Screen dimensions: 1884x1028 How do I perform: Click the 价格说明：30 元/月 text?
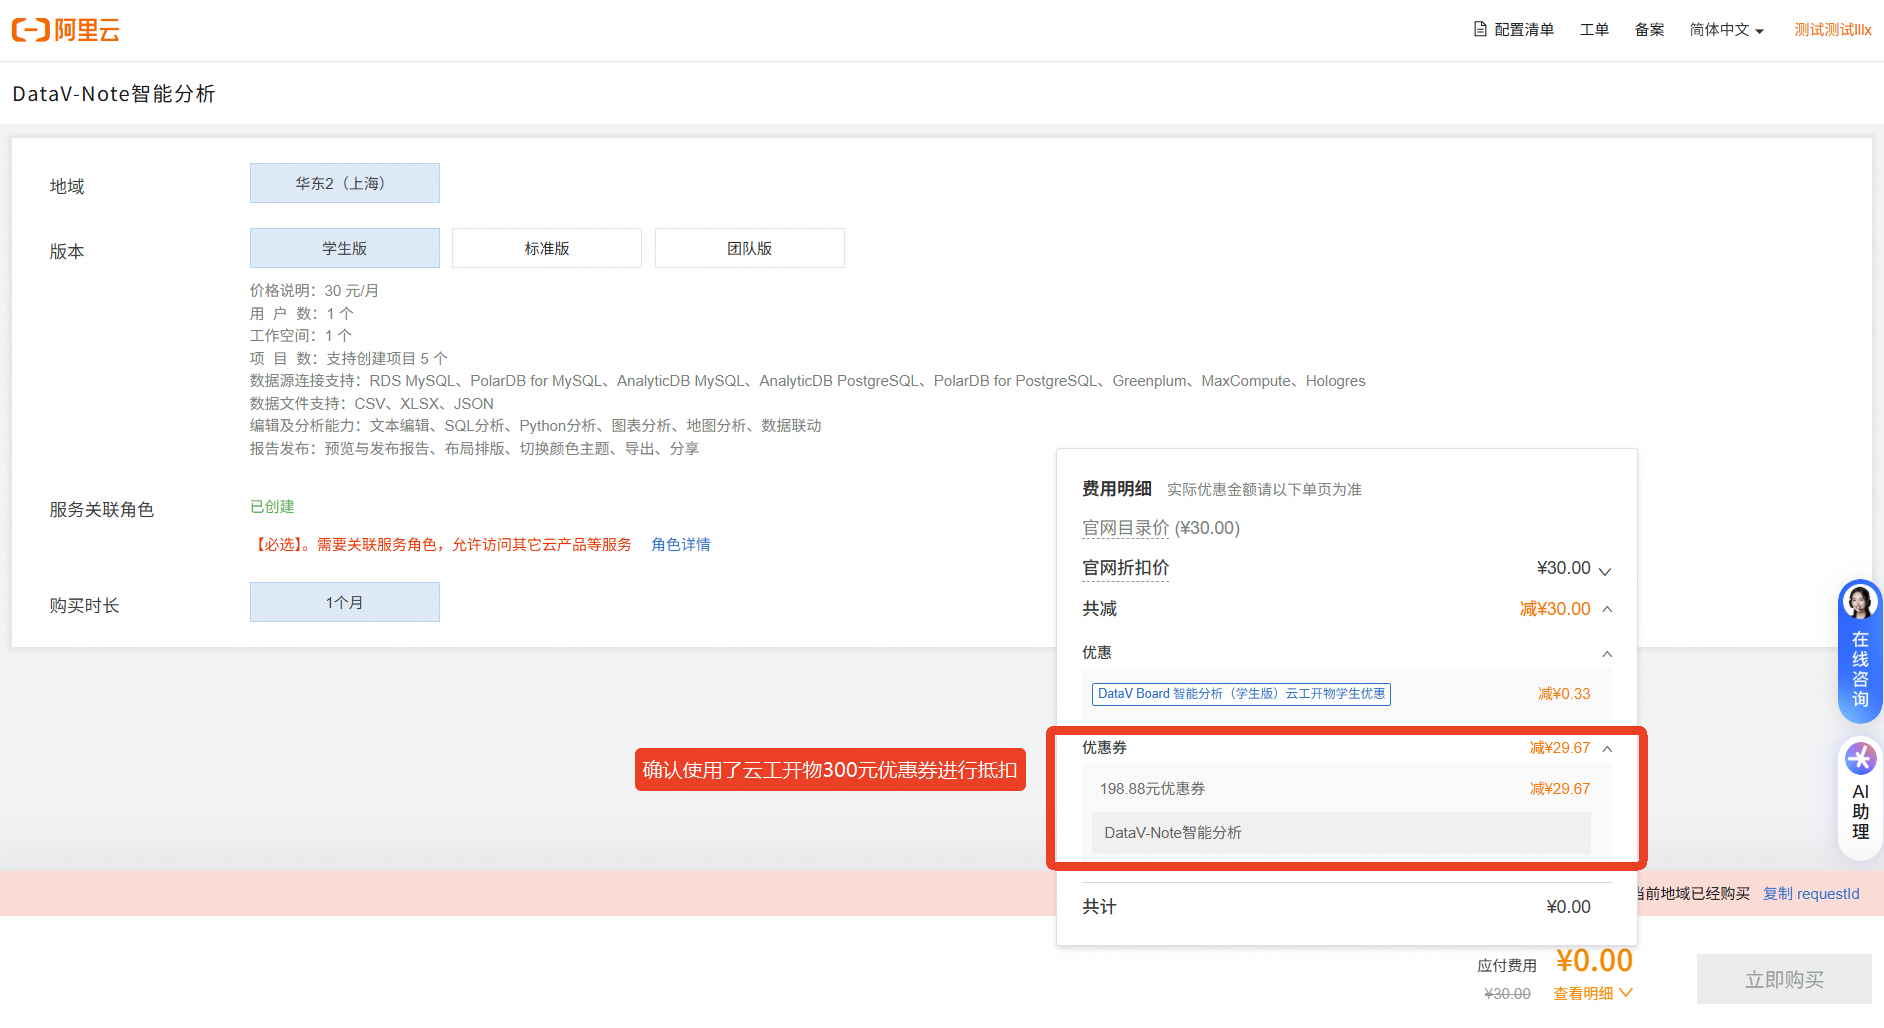click(314, 291)
